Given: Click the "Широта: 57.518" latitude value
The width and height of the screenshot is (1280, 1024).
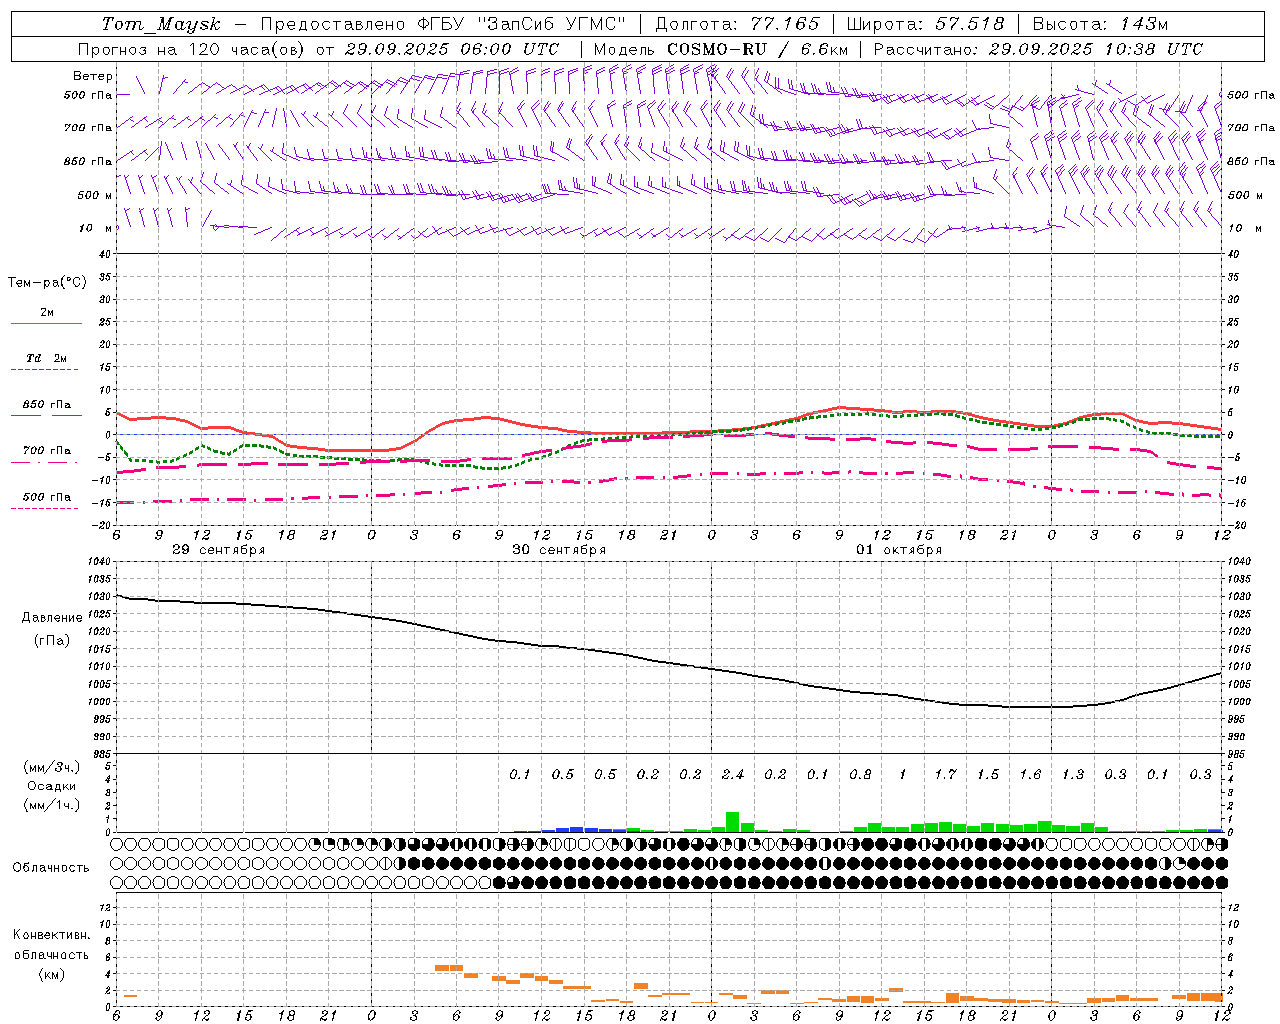Looking at the screenshot, I should [x=925, y=24].
